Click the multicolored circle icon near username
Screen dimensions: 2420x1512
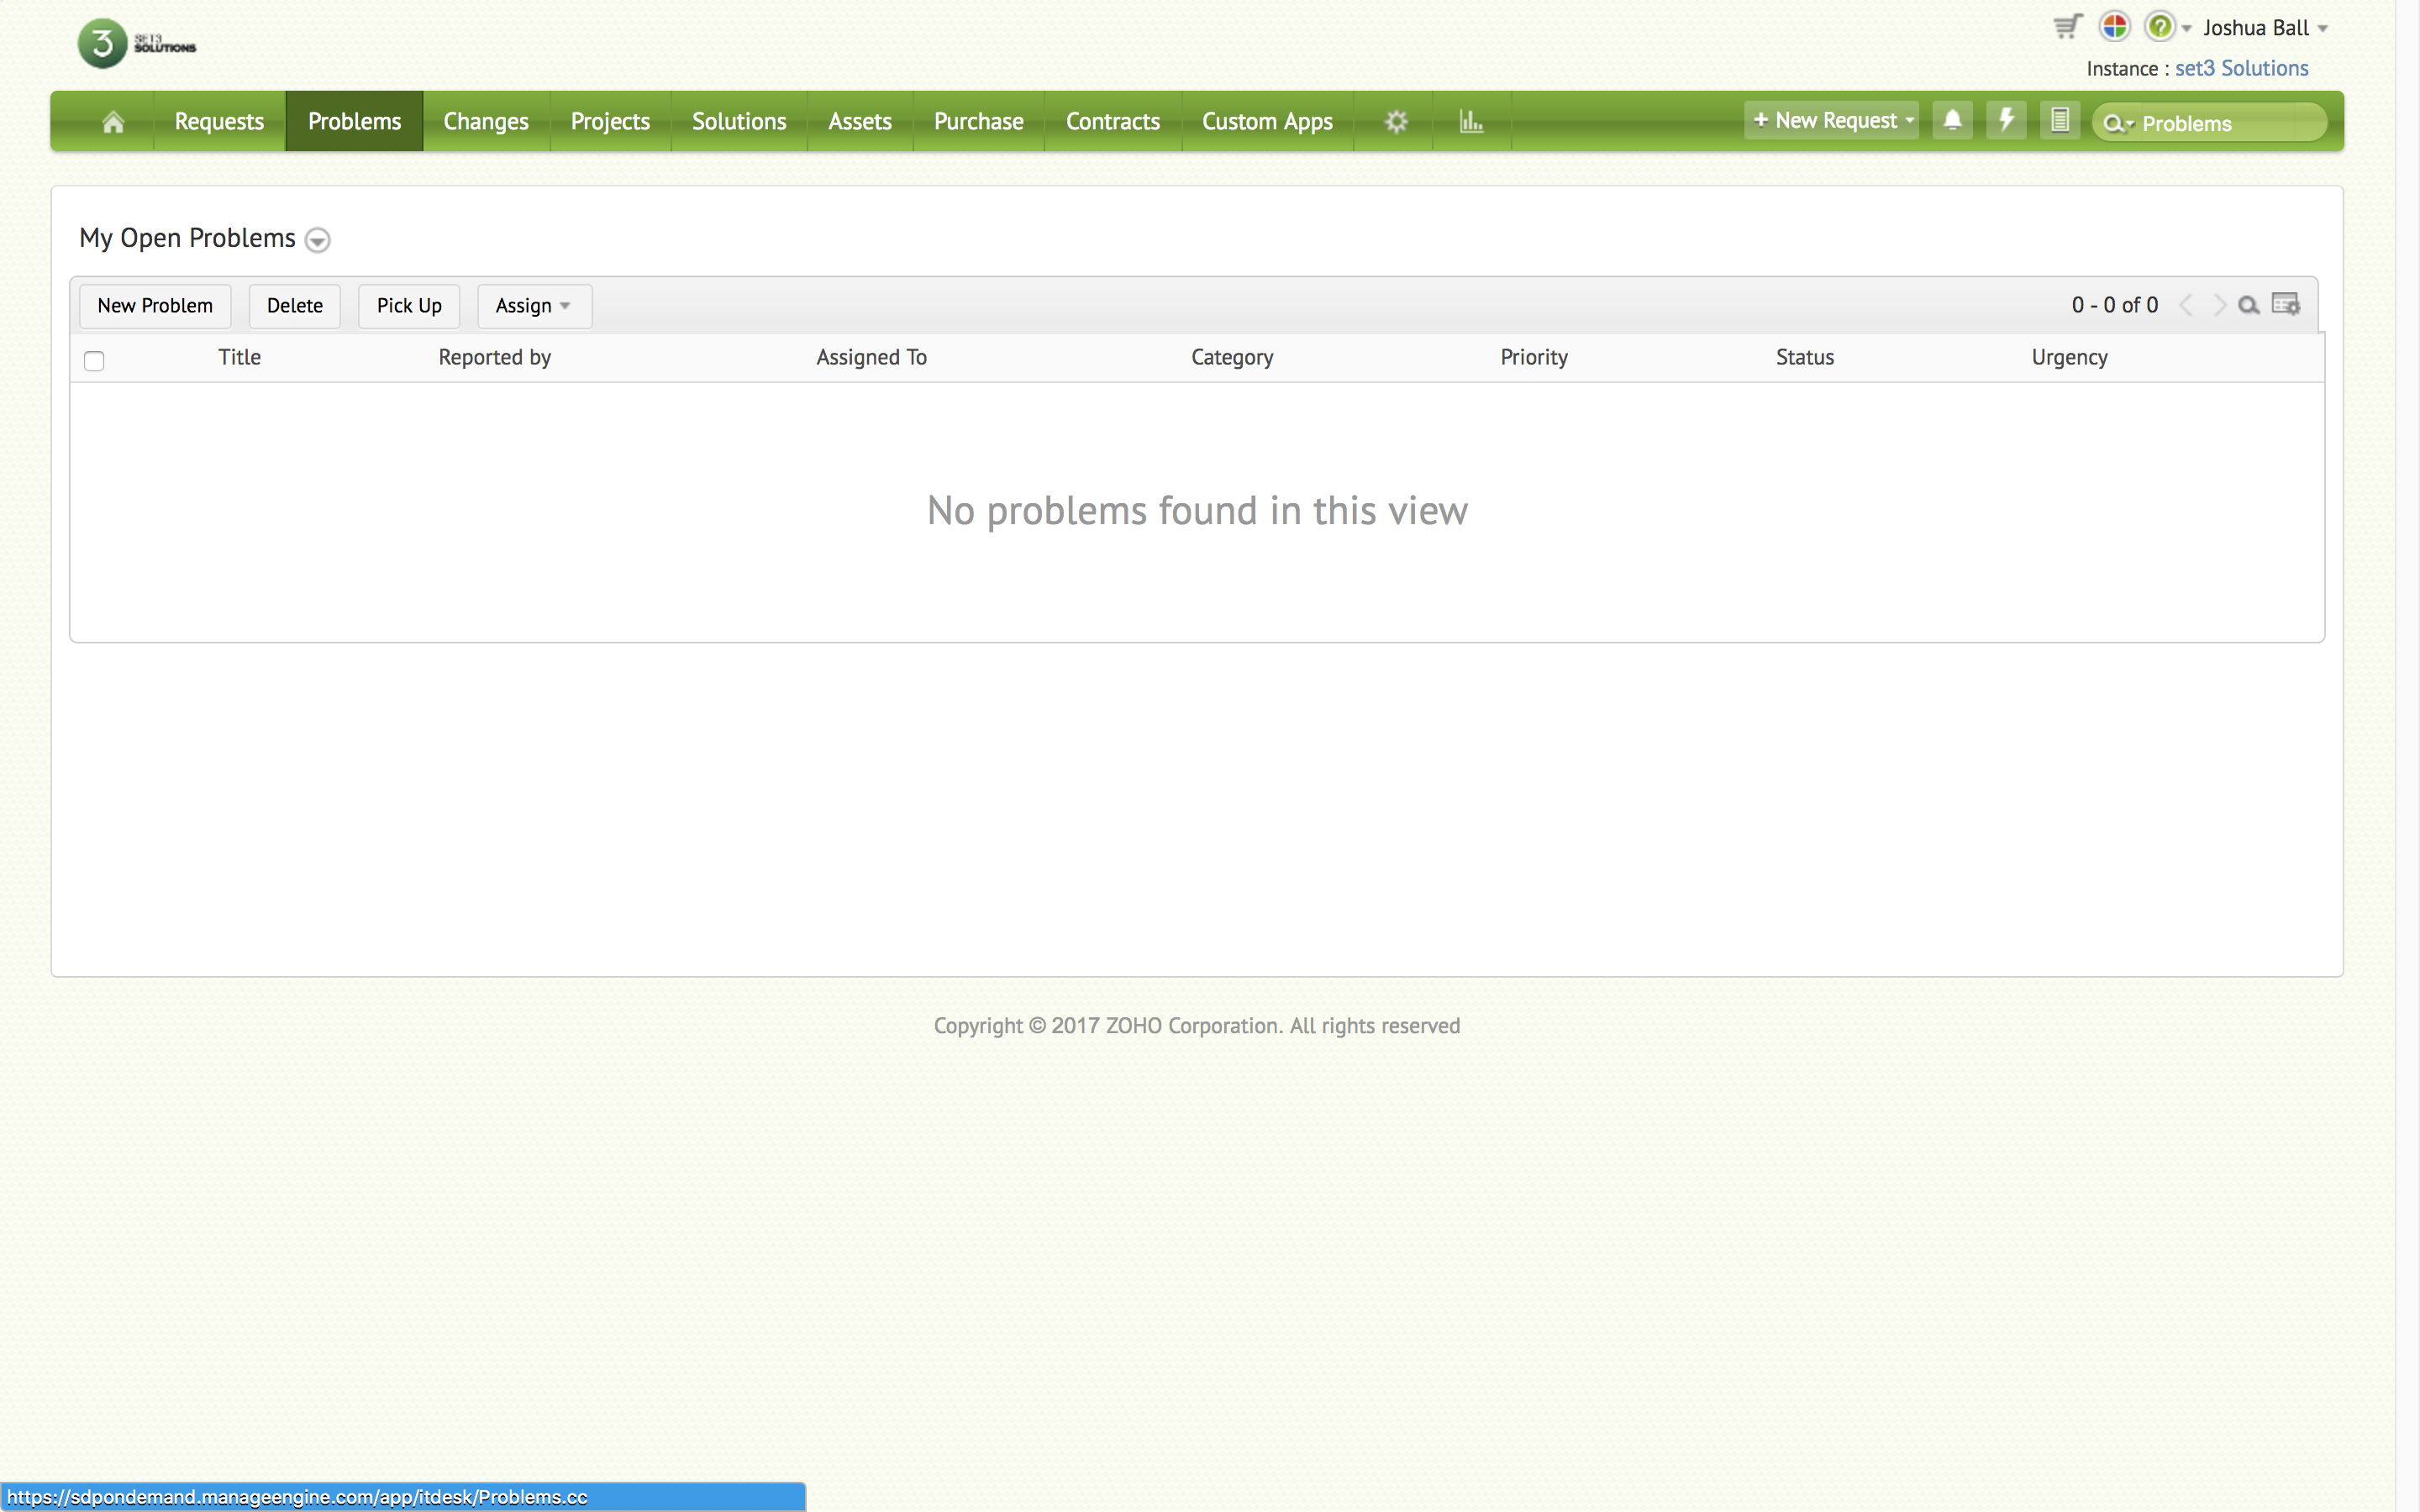2114,27
